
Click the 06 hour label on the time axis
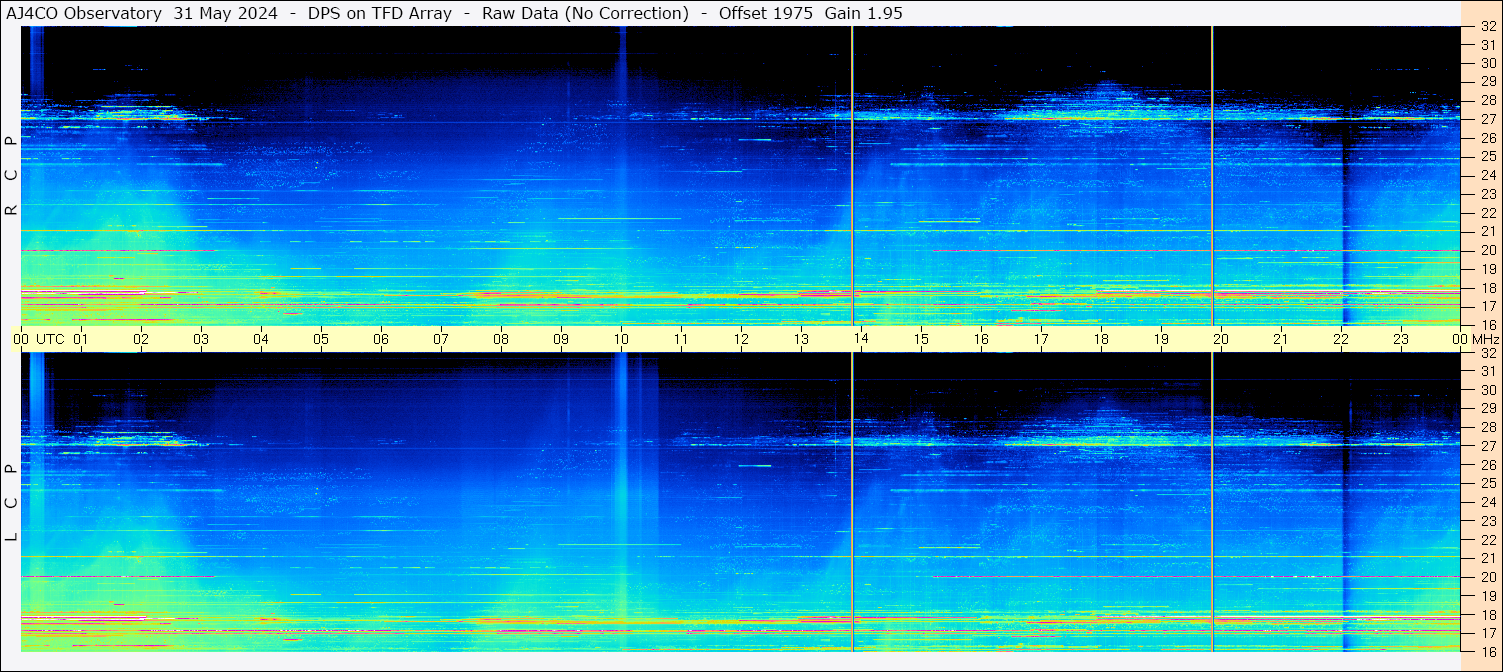pyautogui.click(x=381, y=339)
